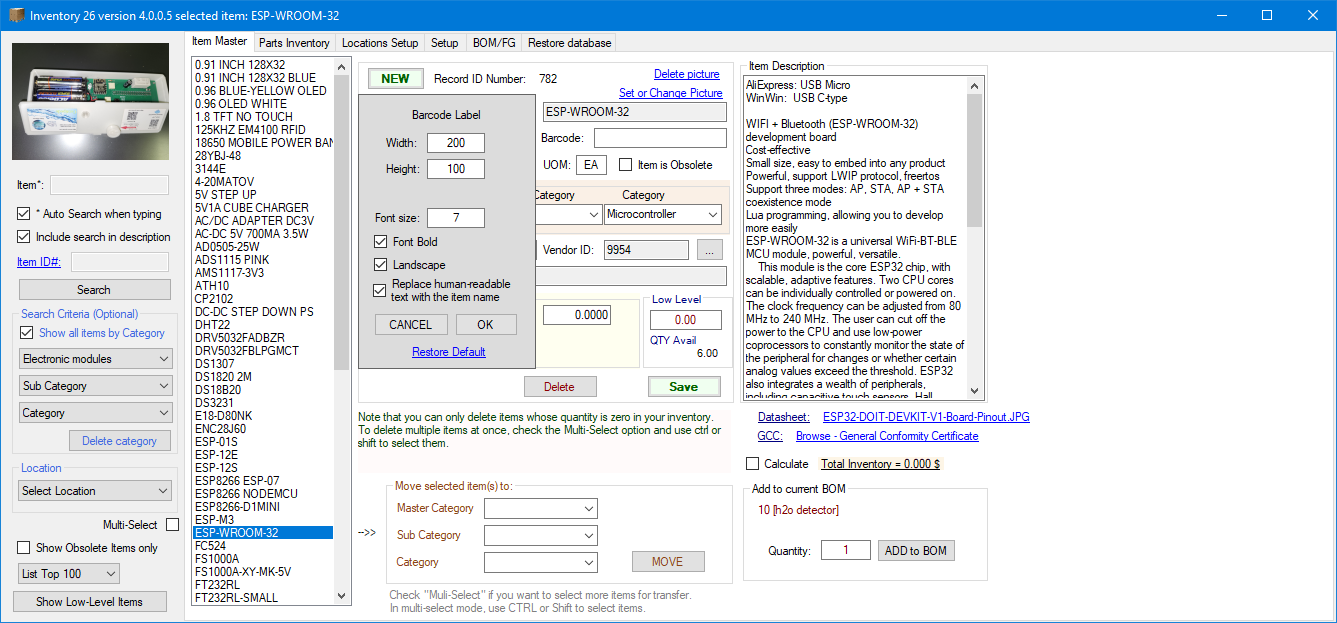
Task: Switch to the BOM/FG tab
Action: [494, 43]
